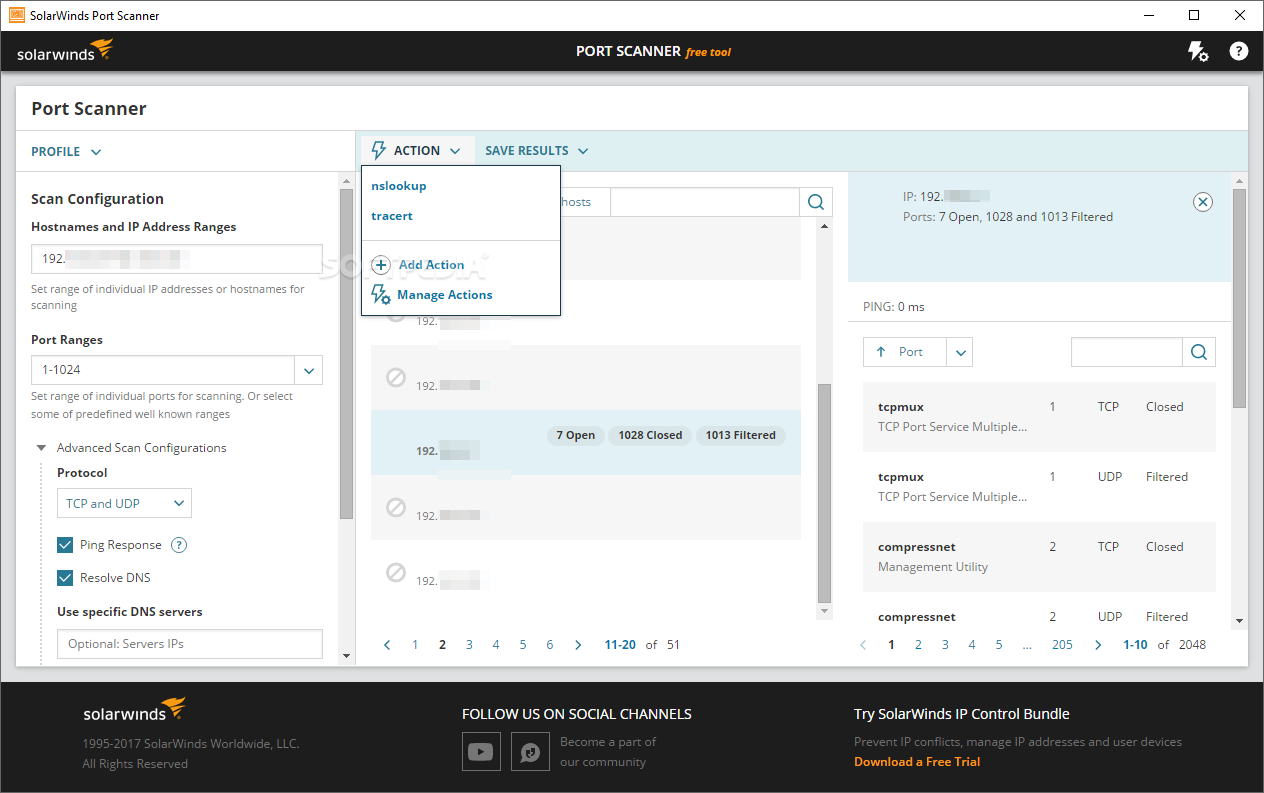Click the lightning bolt Action icon
This screenshot has height=793, width=1264.
click(x=378, y=151)
